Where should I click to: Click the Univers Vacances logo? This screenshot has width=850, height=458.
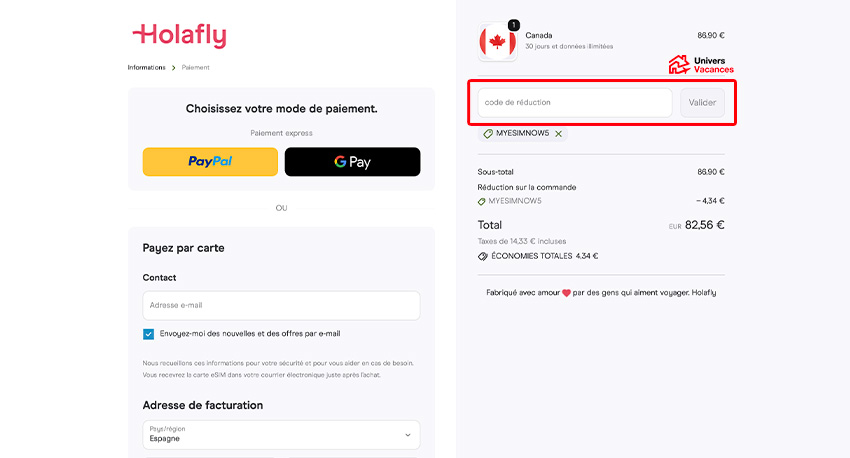tap(701, 65)
